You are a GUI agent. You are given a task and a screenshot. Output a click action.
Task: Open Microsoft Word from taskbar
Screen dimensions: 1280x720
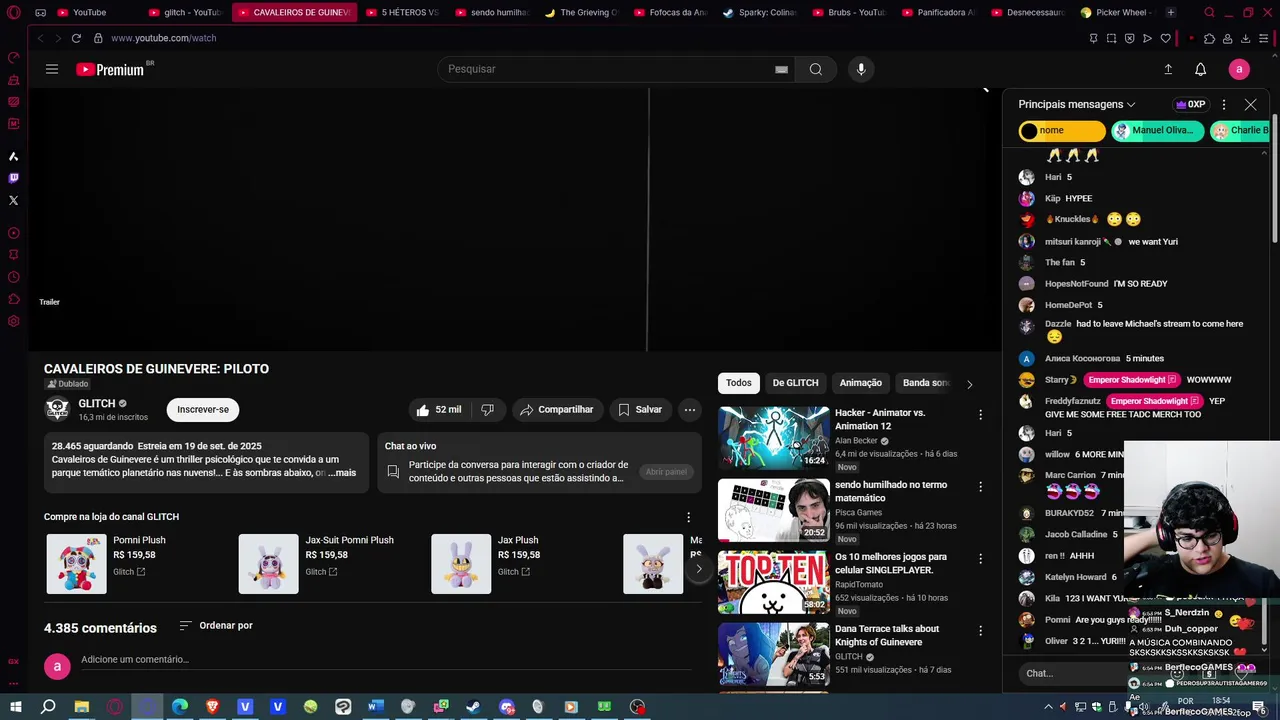[x=375, y=707]
